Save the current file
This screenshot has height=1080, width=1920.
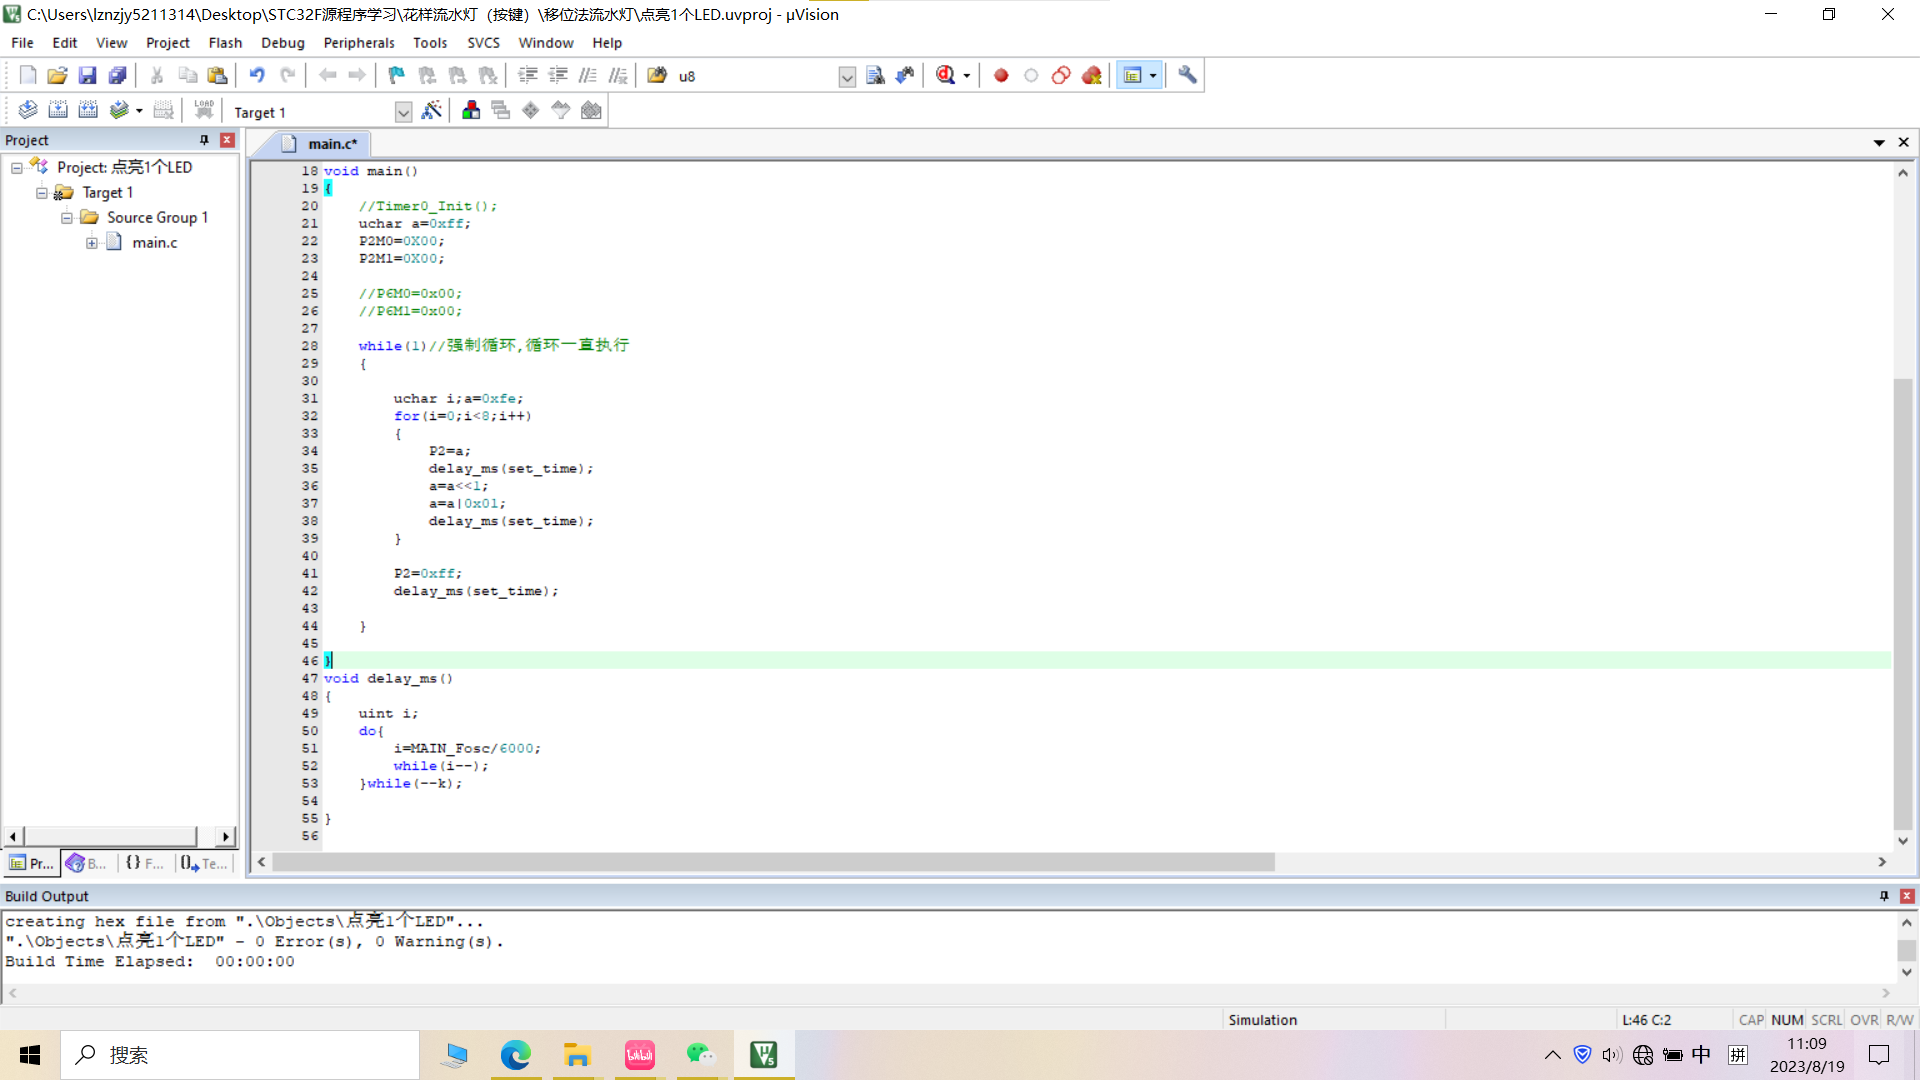(88, 75)
